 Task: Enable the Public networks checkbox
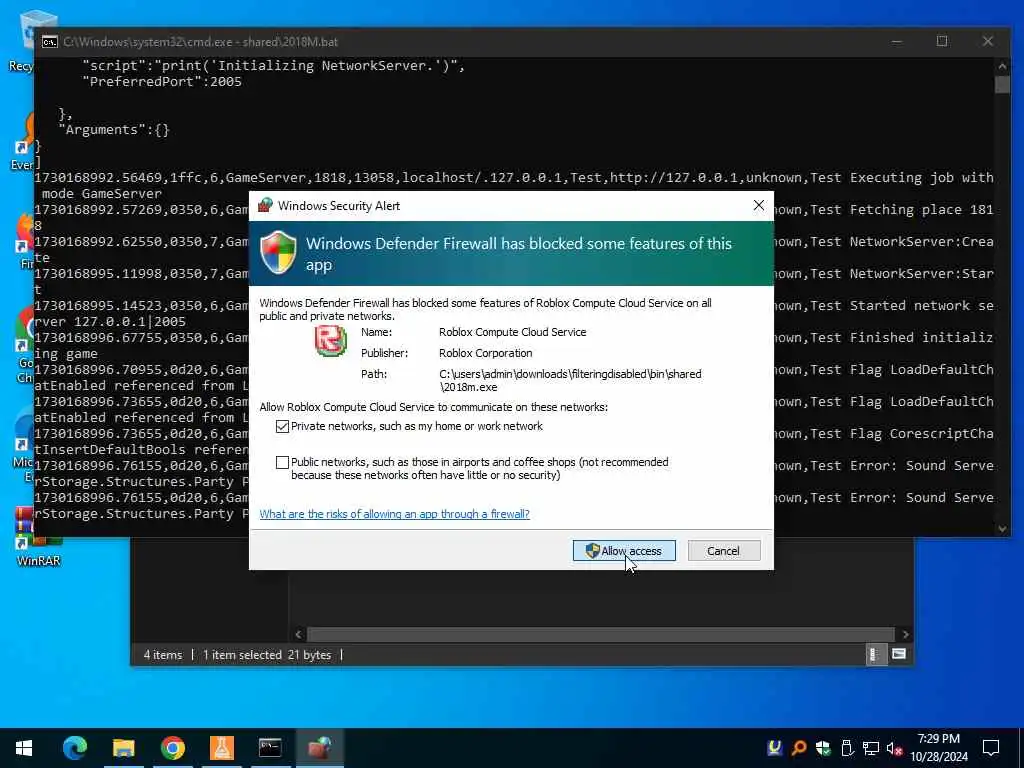coord(282,462)
